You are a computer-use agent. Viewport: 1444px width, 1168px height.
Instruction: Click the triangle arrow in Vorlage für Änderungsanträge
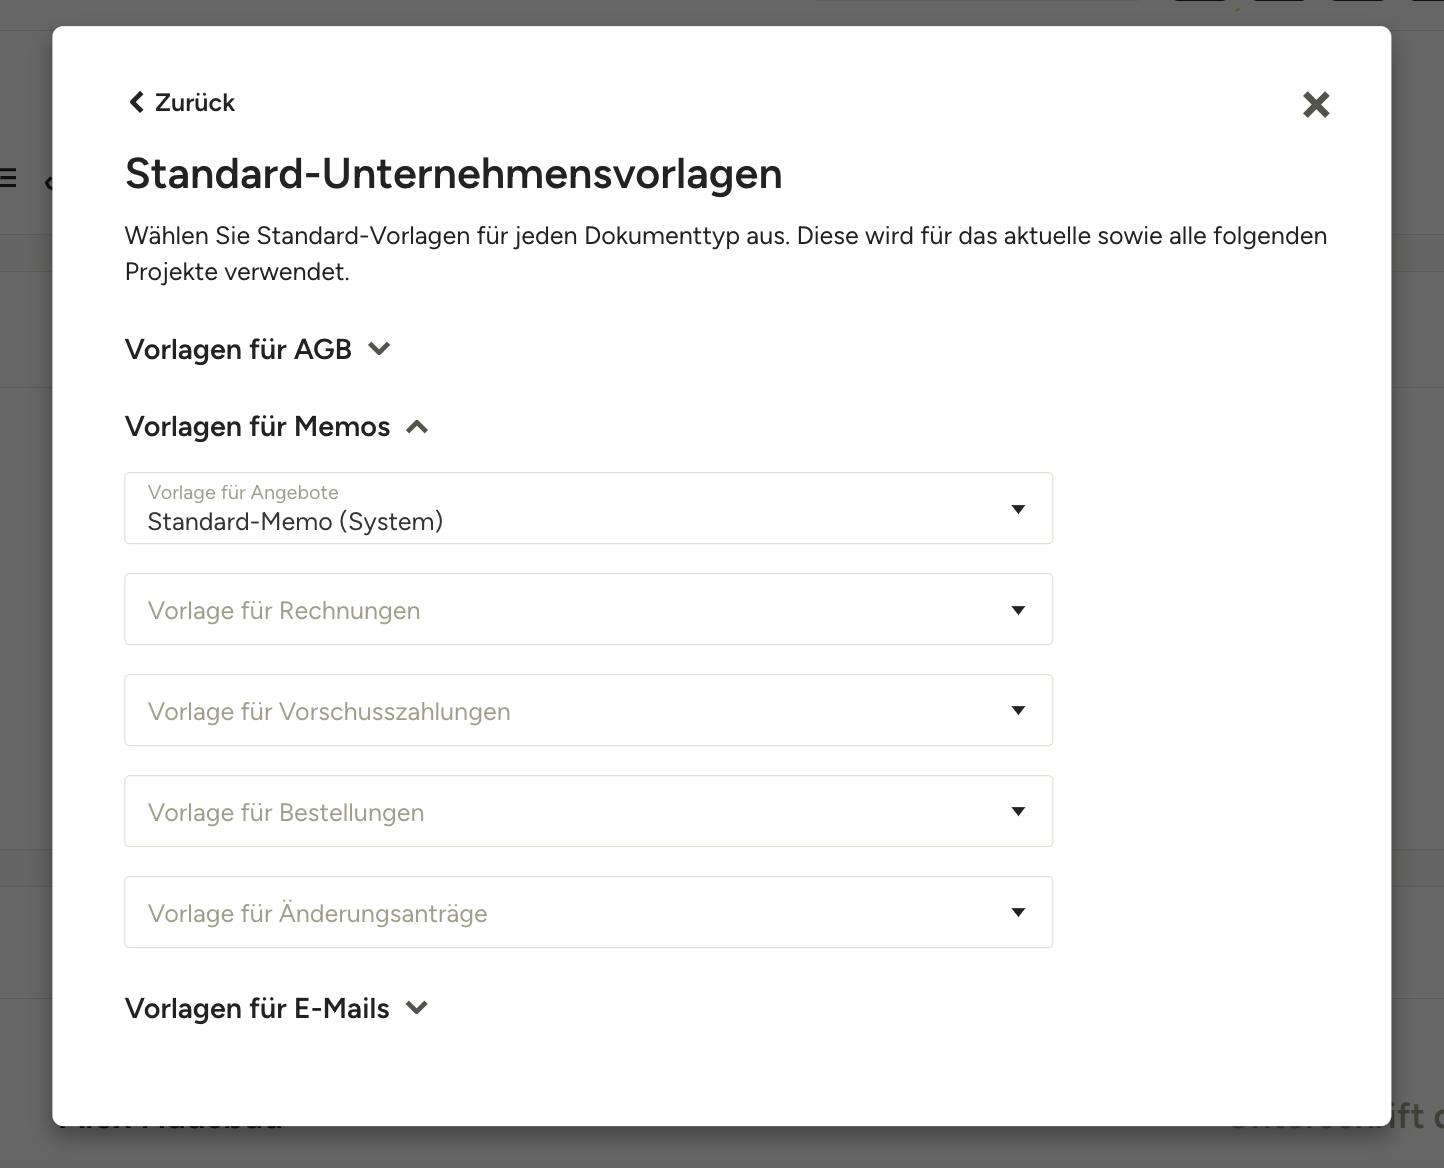coord(1018,913)
